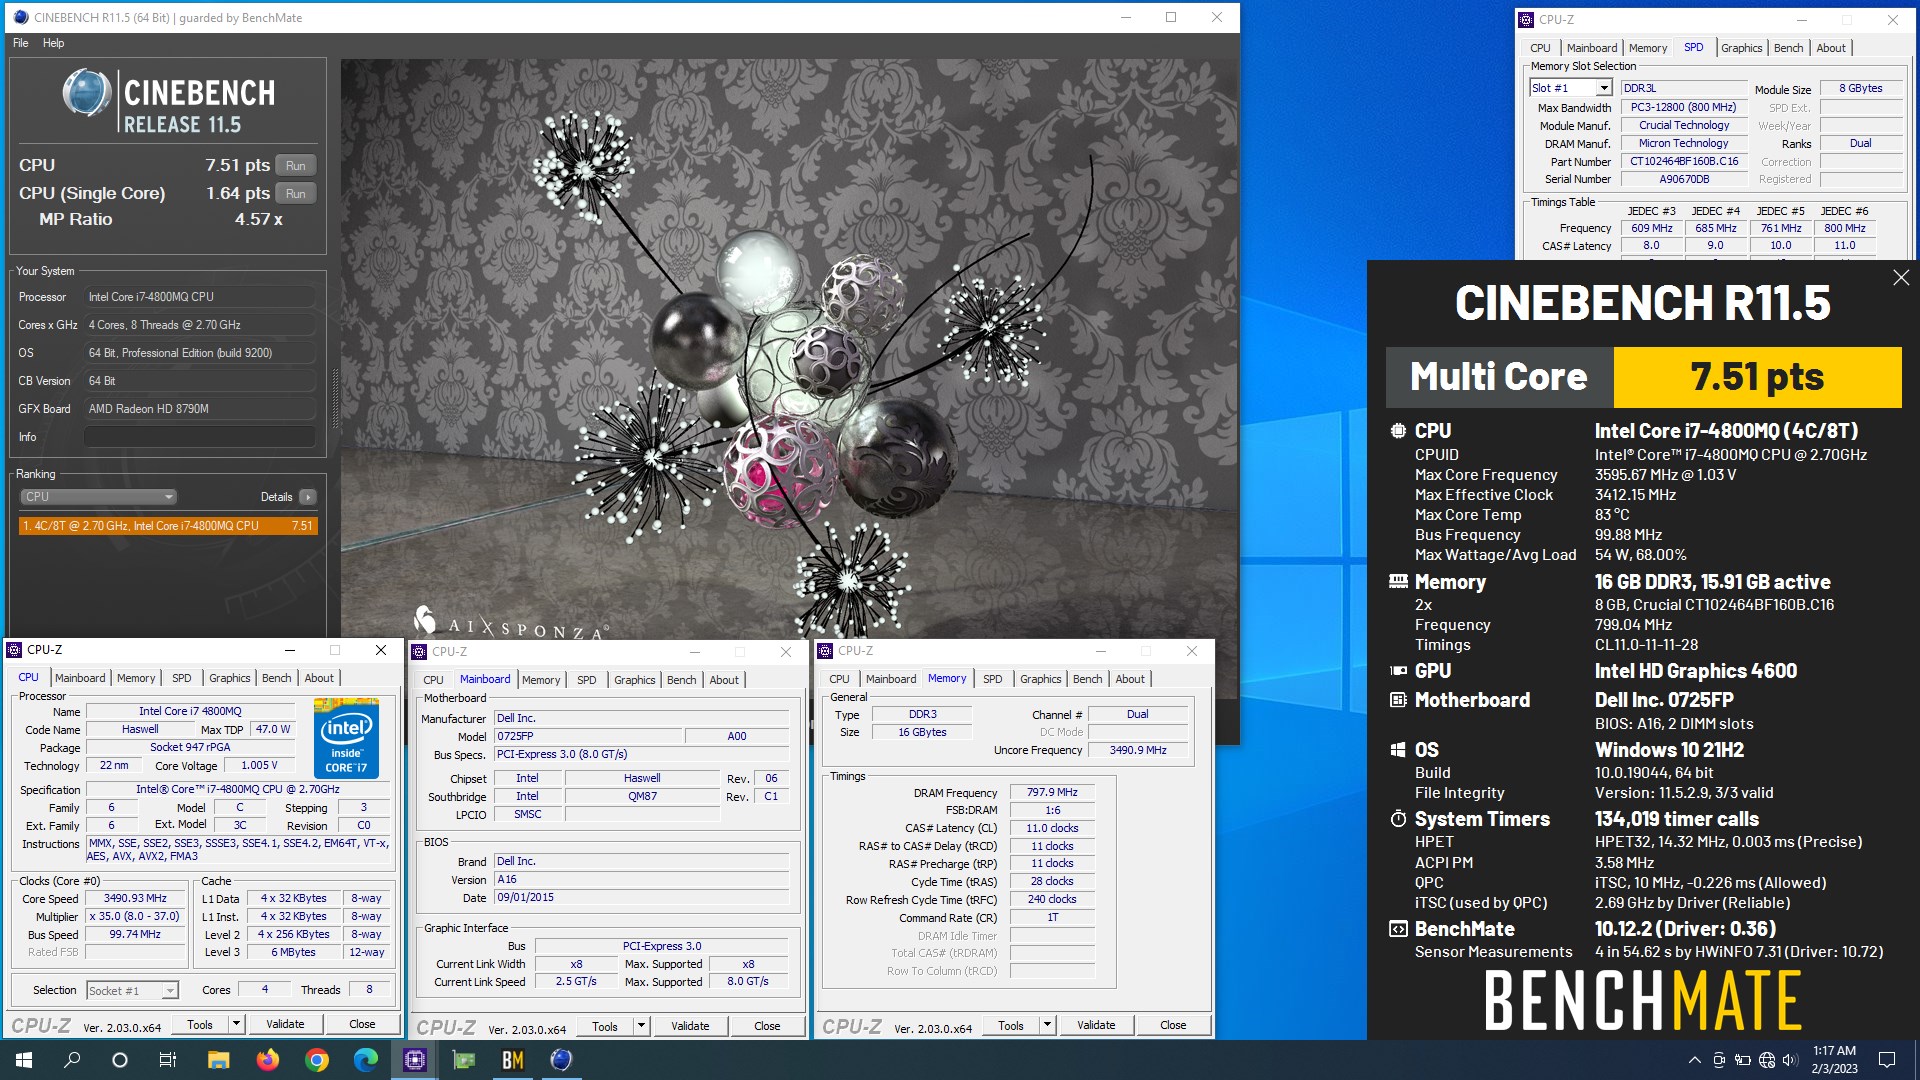Viewport: 1920px width, 1080px height.
Task: Open the notification center
Action: [x=1887, y=1060]
